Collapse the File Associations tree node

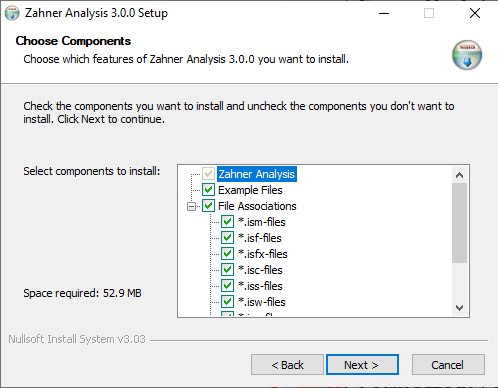(x=191, y=206)
